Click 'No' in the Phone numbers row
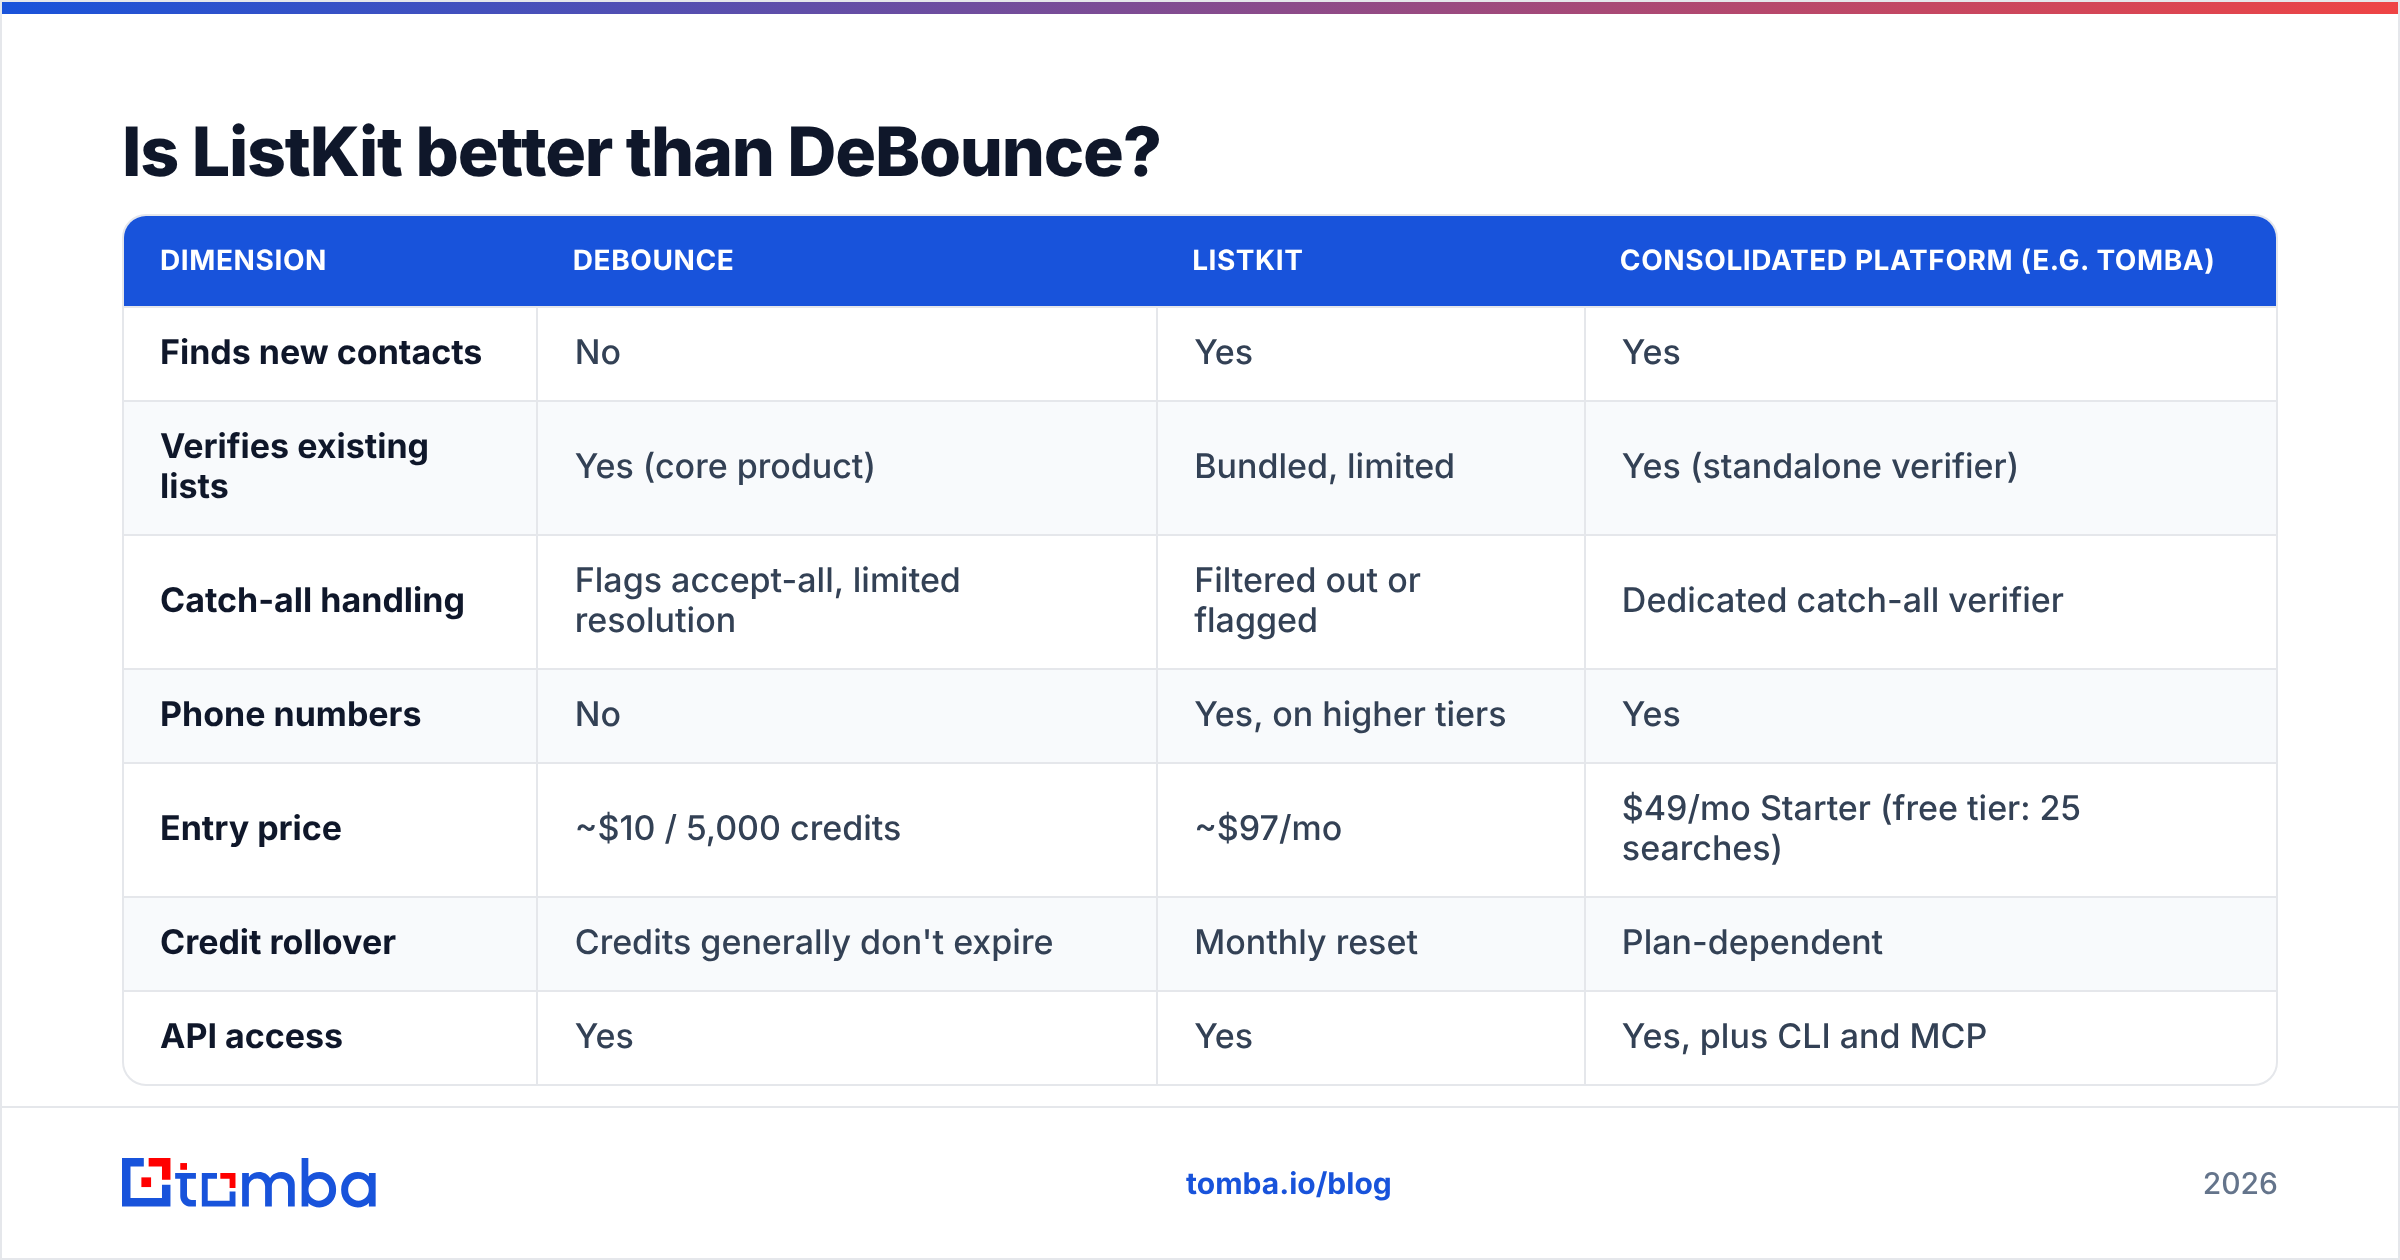The image size is (2400, 1260). click(598, 714)
